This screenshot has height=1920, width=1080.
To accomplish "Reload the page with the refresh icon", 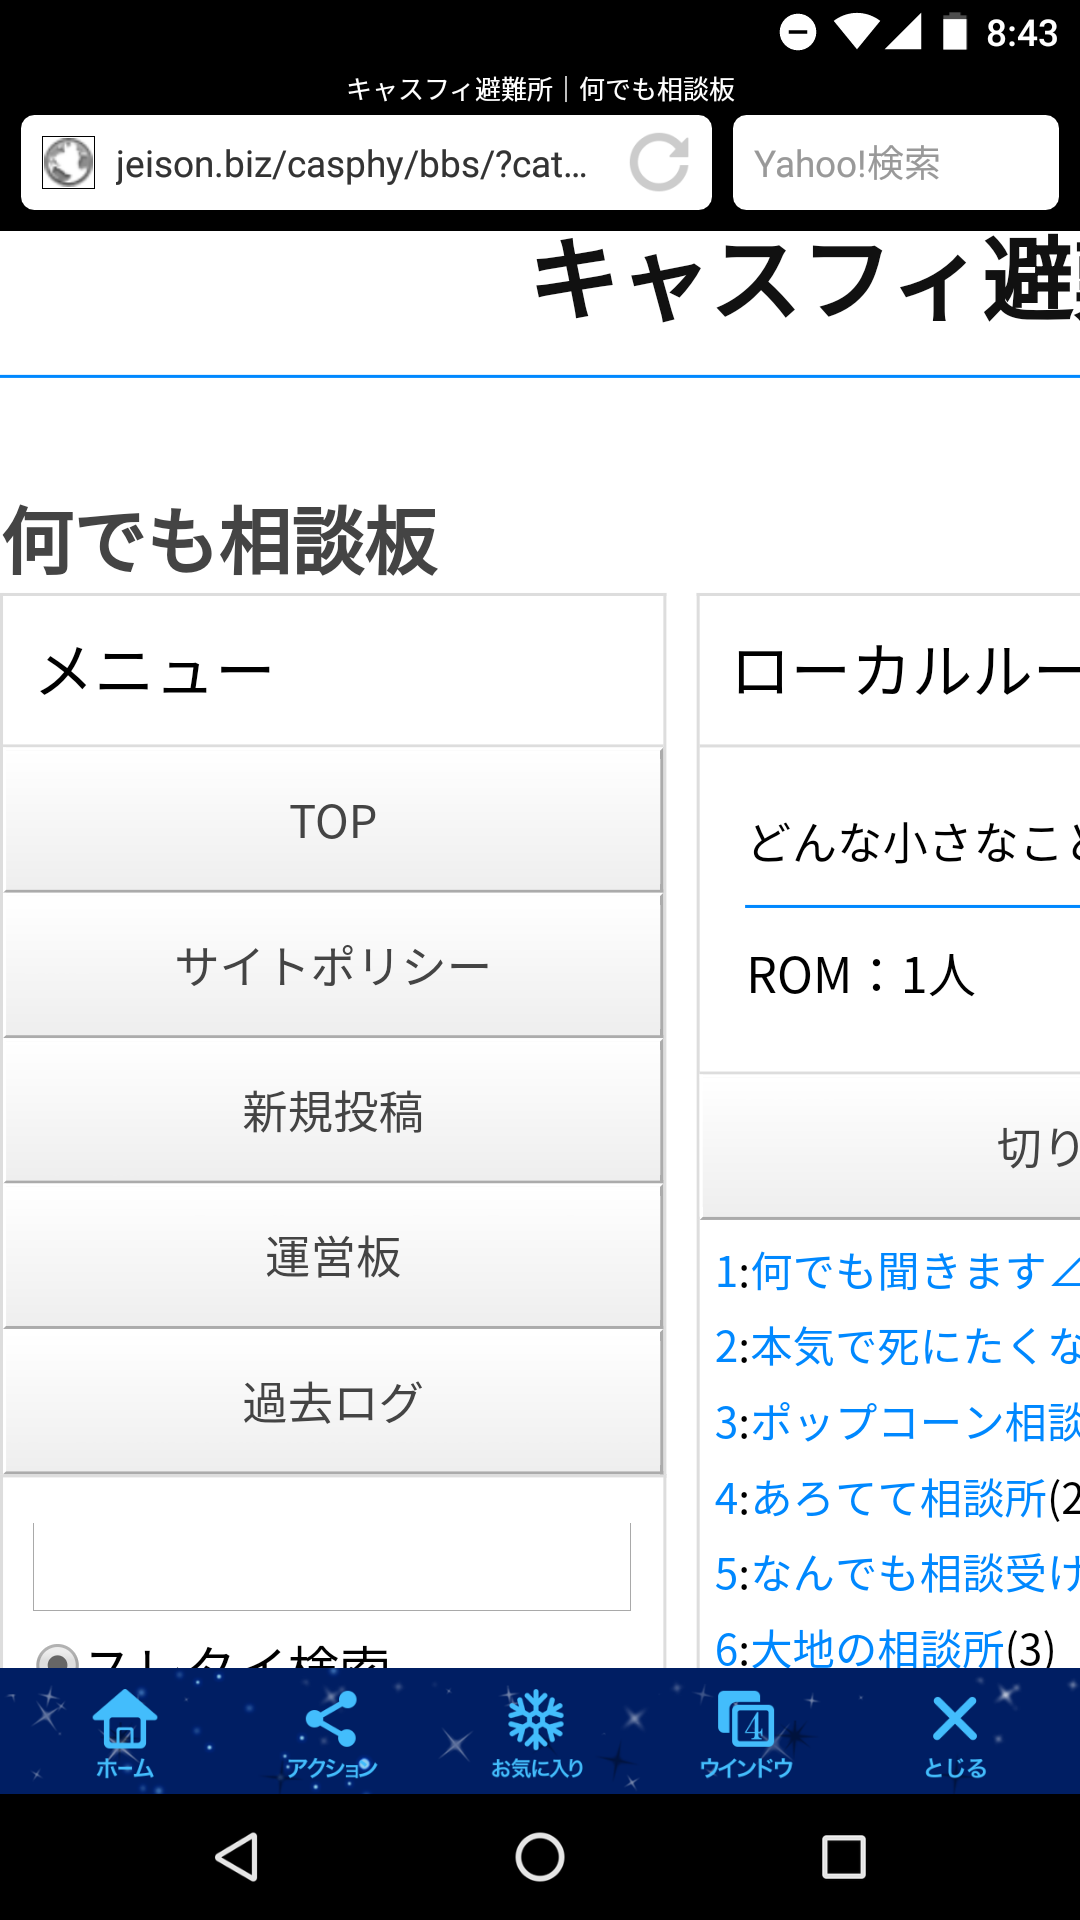I will pyautogui.click(x=659, y=162).
